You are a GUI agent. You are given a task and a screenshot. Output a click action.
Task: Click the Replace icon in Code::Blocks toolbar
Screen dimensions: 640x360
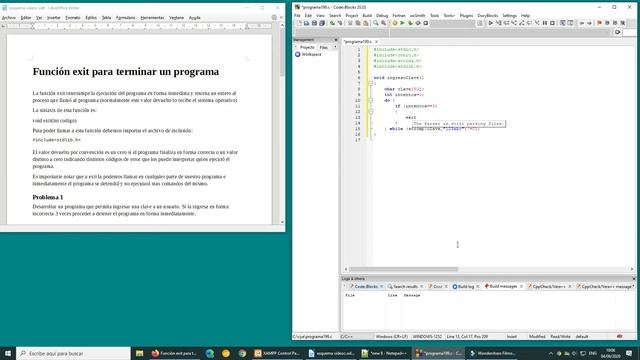tap(384, 23)
